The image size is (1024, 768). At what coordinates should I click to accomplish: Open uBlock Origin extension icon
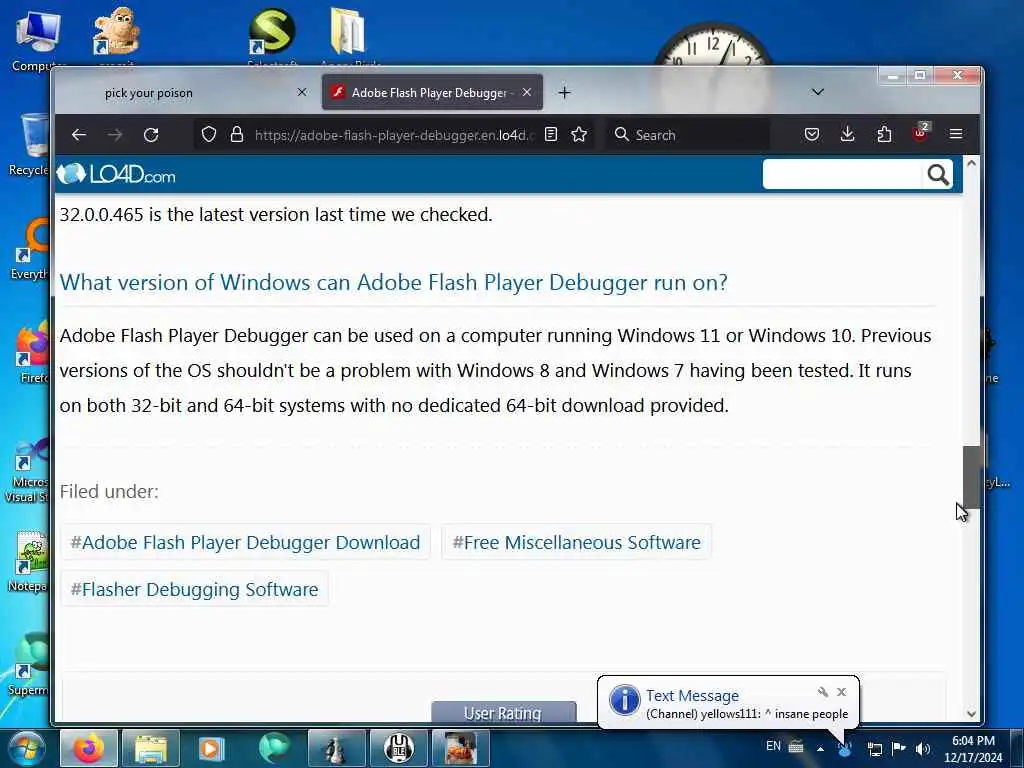920,133
